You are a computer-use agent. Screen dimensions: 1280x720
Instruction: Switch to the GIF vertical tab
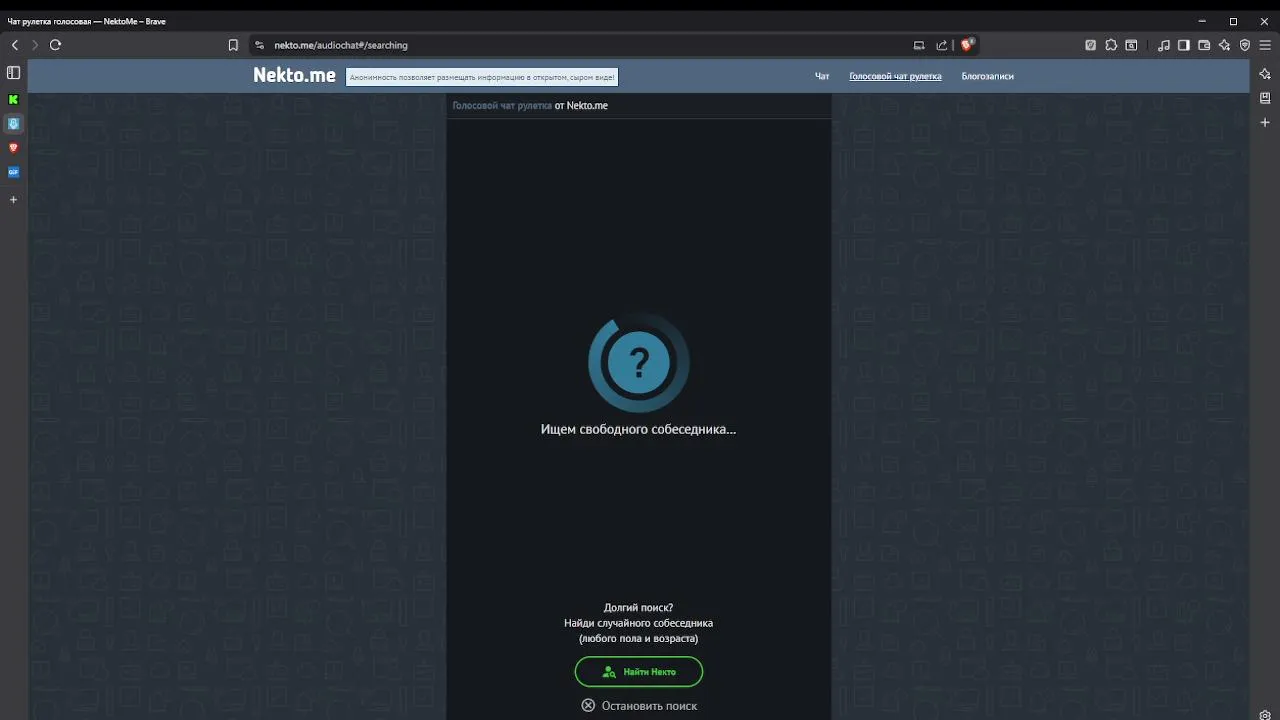13,172
